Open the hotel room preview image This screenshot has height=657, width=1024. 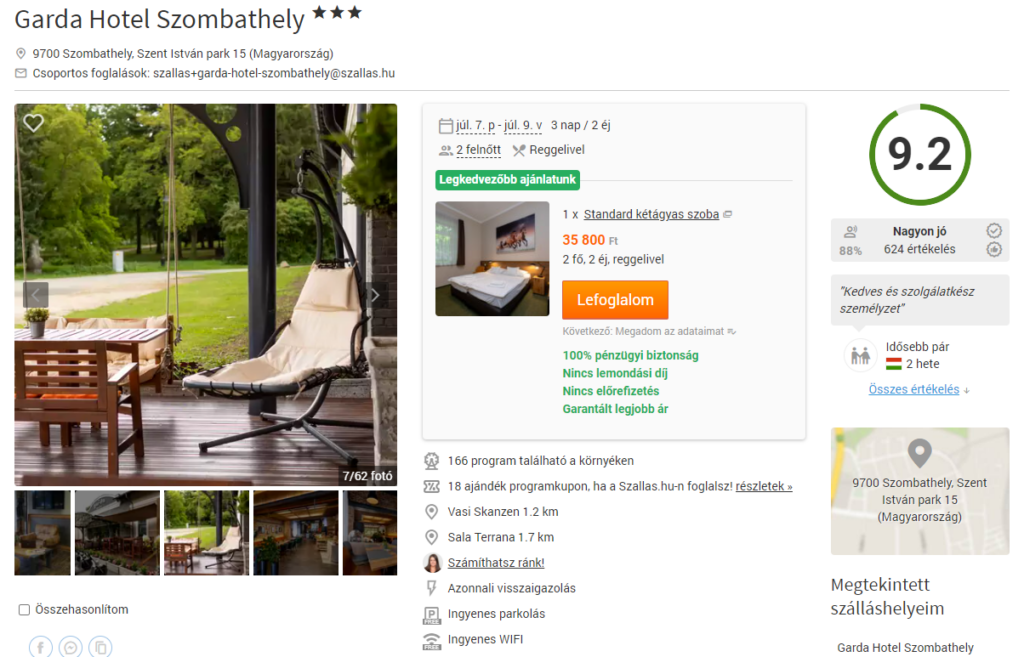(492, 259)
